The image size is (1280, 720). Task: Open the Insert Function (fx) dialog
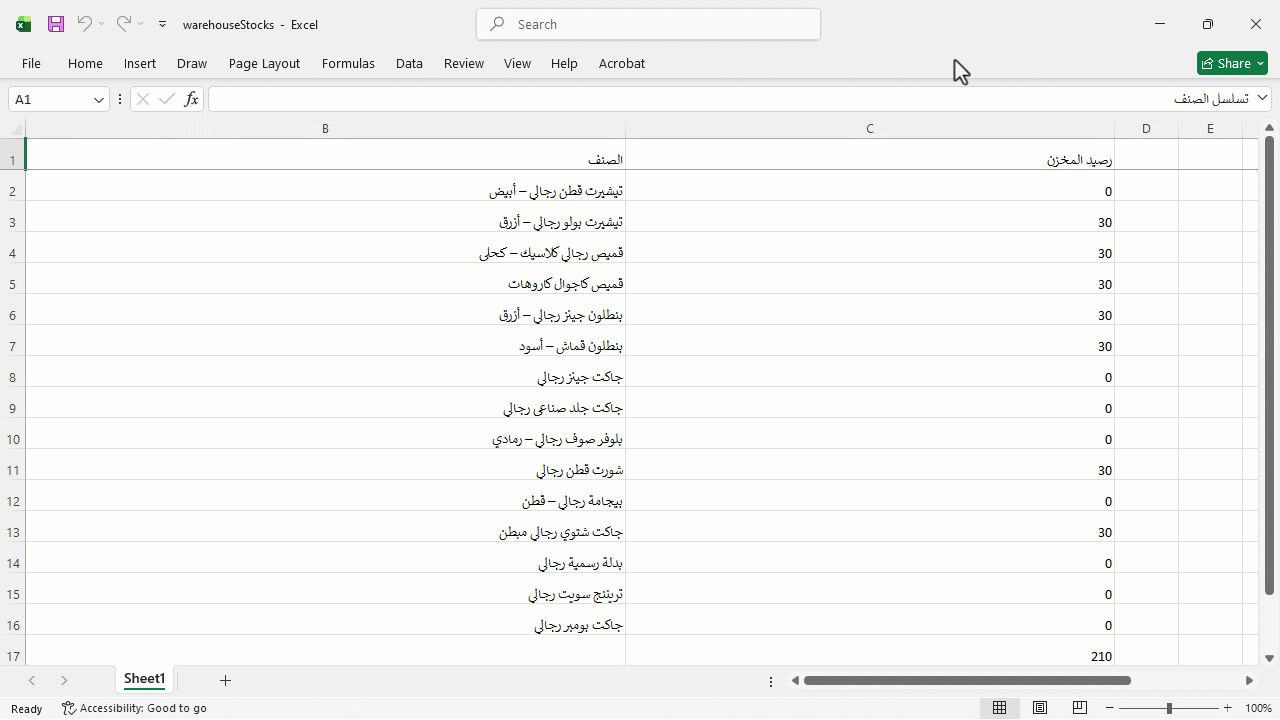click(191, 99)
